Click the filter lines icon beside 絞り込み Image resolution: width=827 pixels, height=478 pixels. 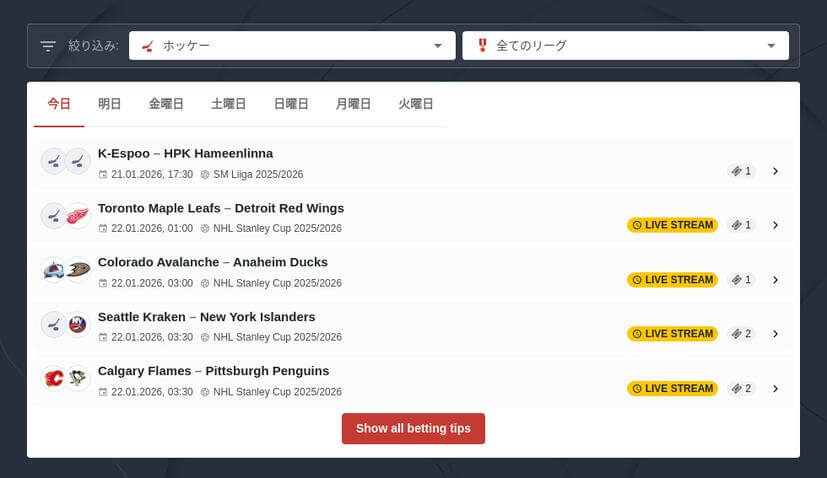pyautogui.click(x=48, y=46)
